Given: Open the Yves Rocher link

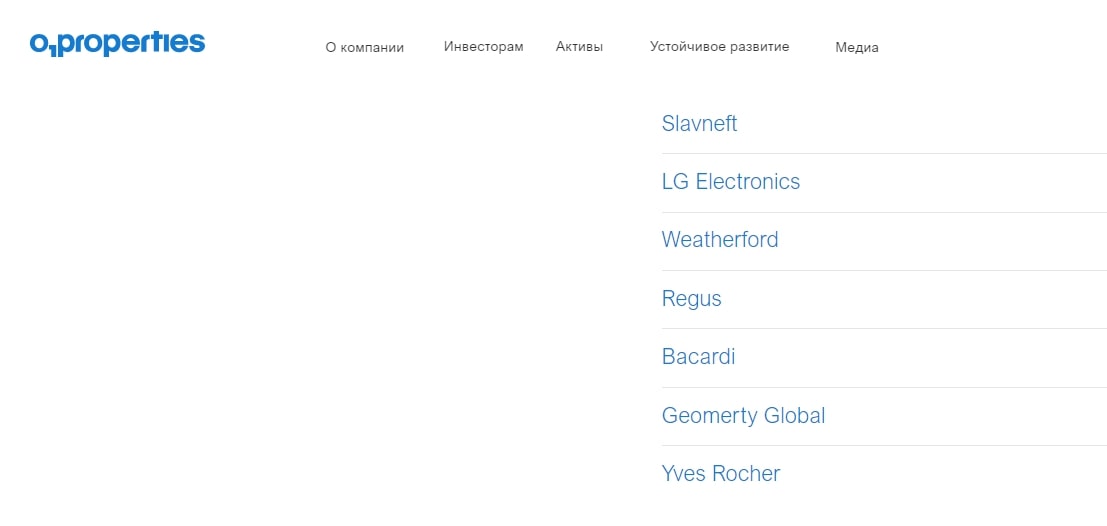Looking at the screenshot, I should [x=721, y=473].
